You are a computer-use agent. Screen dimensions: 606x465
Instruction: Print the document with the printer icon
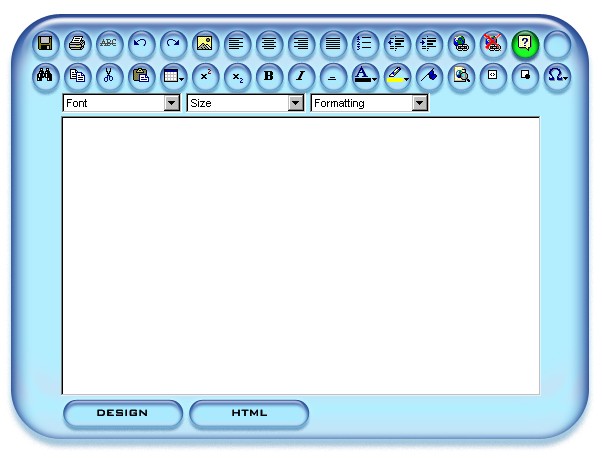point(77,44)
